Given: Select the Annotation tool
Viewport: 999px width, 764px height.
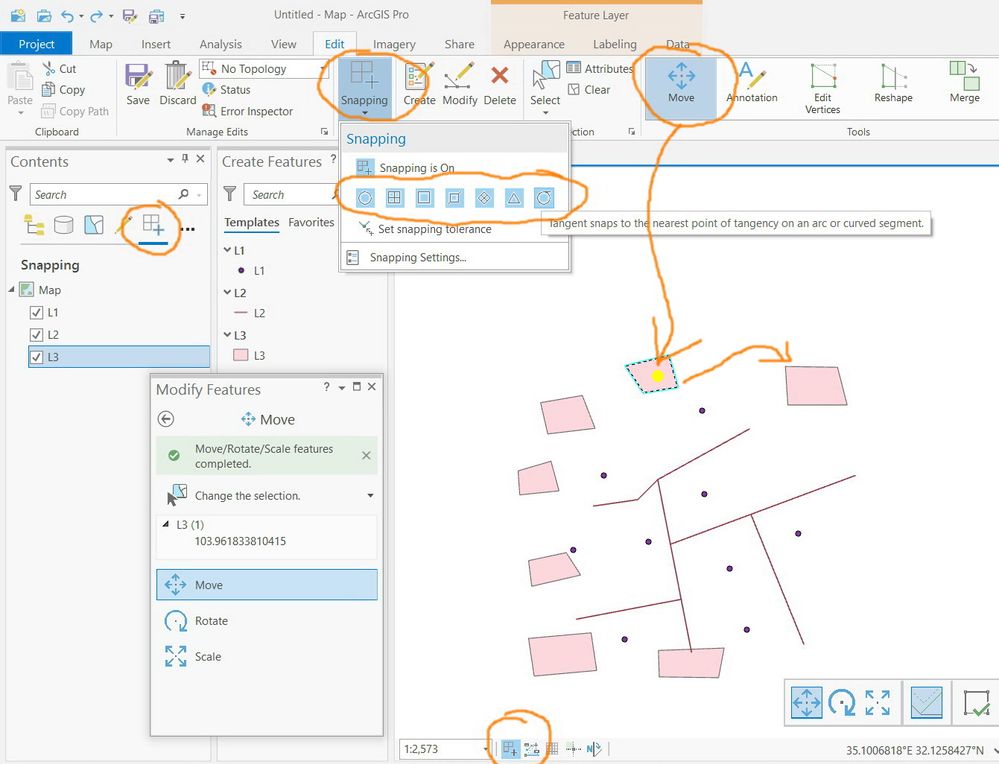Looking at the screenshot, I should point(752,83).
